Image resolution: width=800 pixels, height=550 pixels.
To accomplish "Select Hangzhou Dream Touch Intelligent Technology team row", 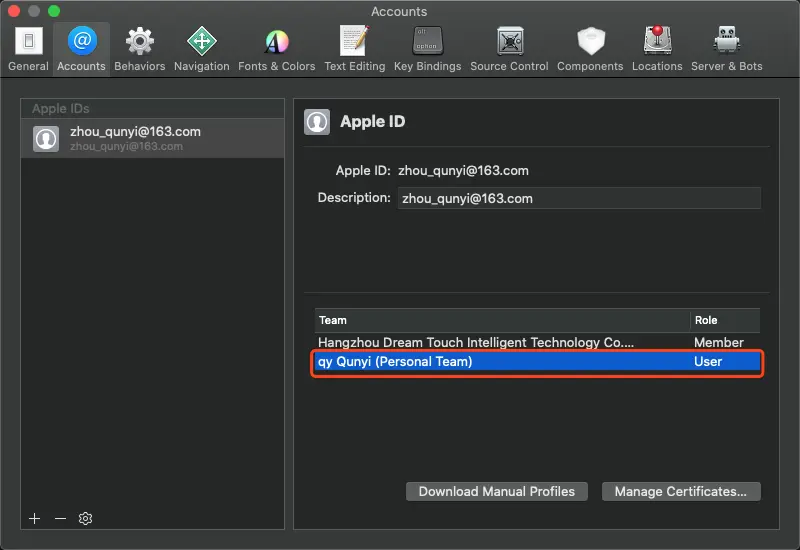I will point(537,342).
